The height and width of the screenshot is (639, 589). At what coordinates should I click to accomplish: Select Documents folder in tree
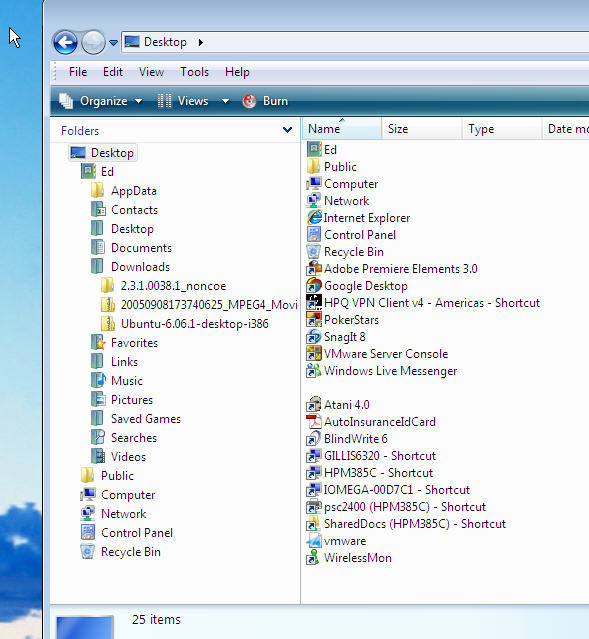pyautogui.click(x=131, y=248)
